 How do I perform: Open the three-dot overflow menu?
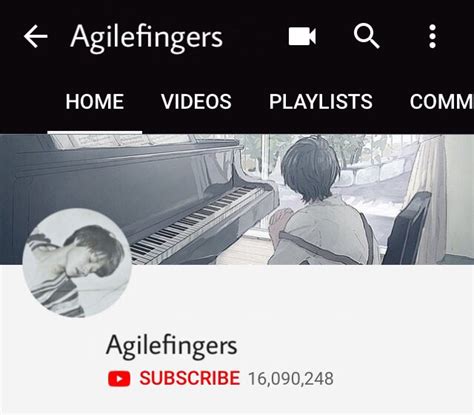tap(432, 36)
